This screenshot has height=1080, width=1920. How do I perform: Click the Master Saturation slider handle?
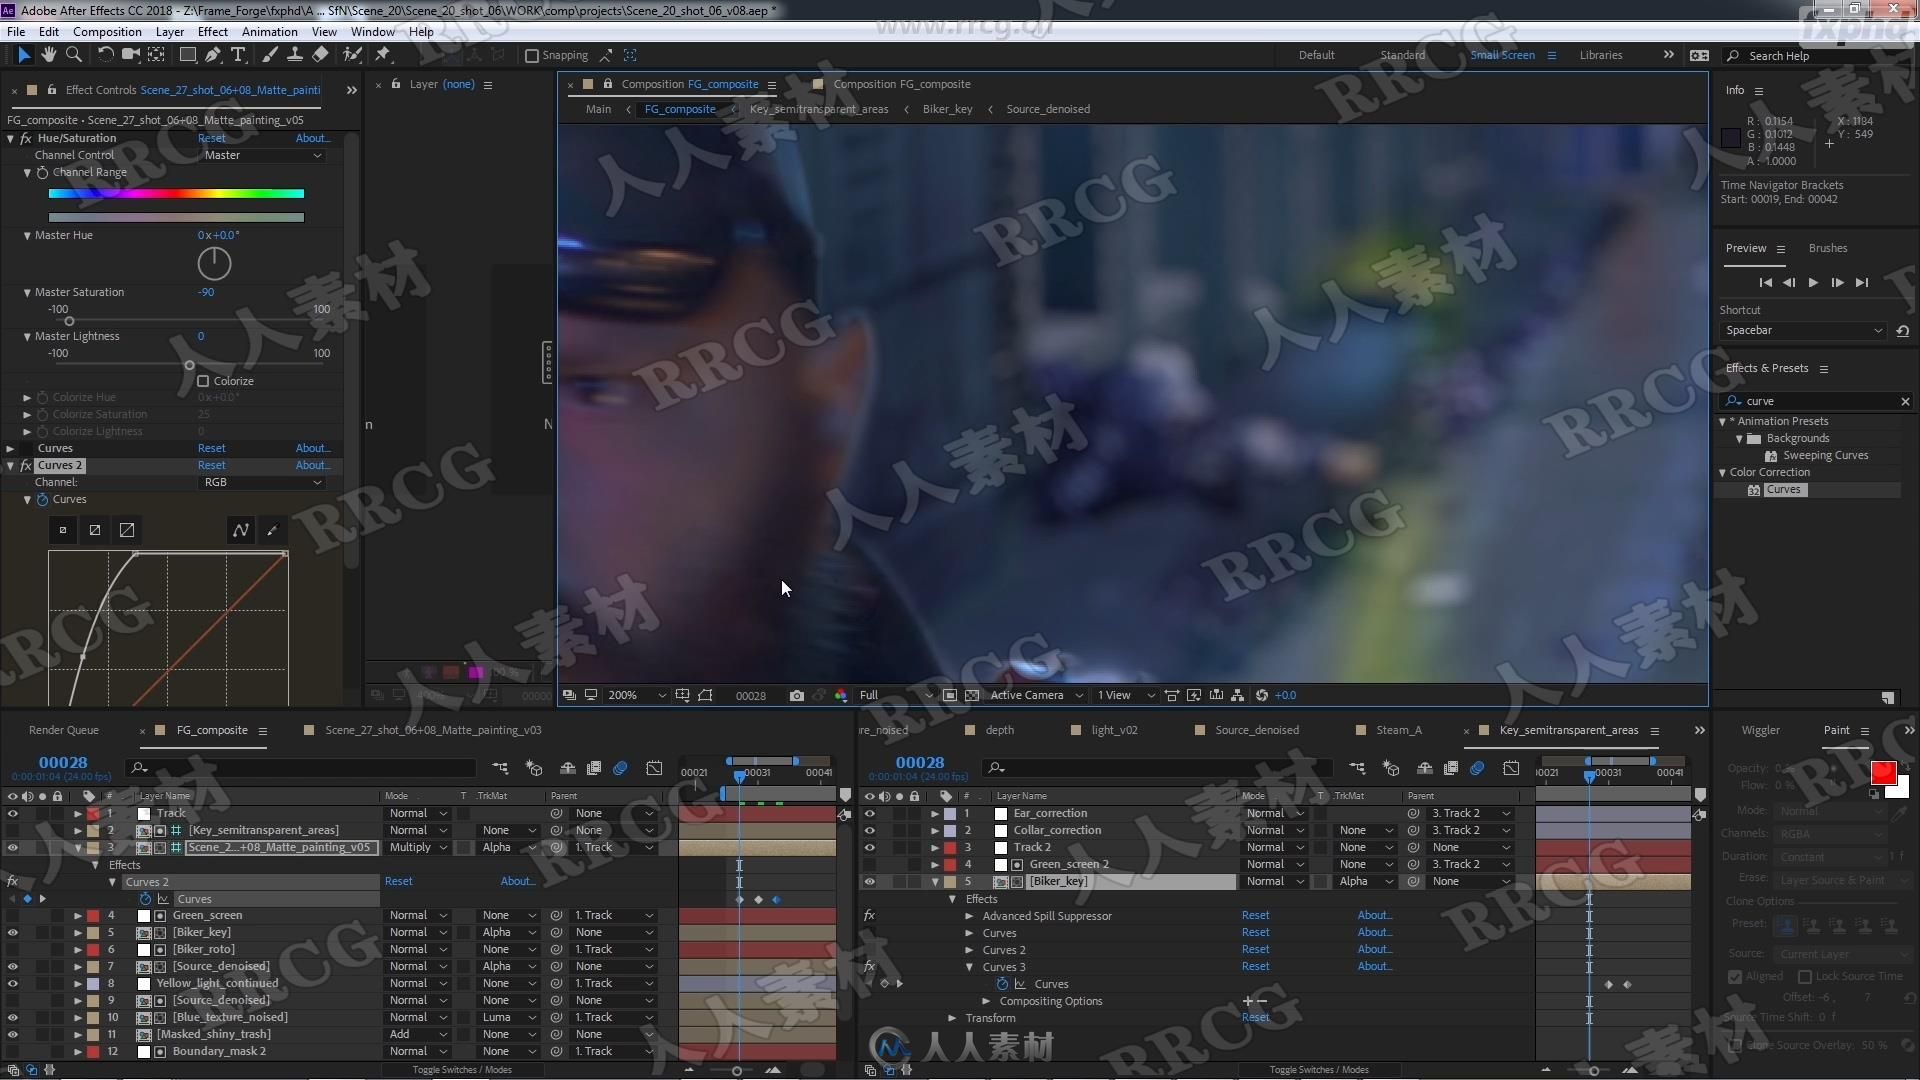[69, 321]
